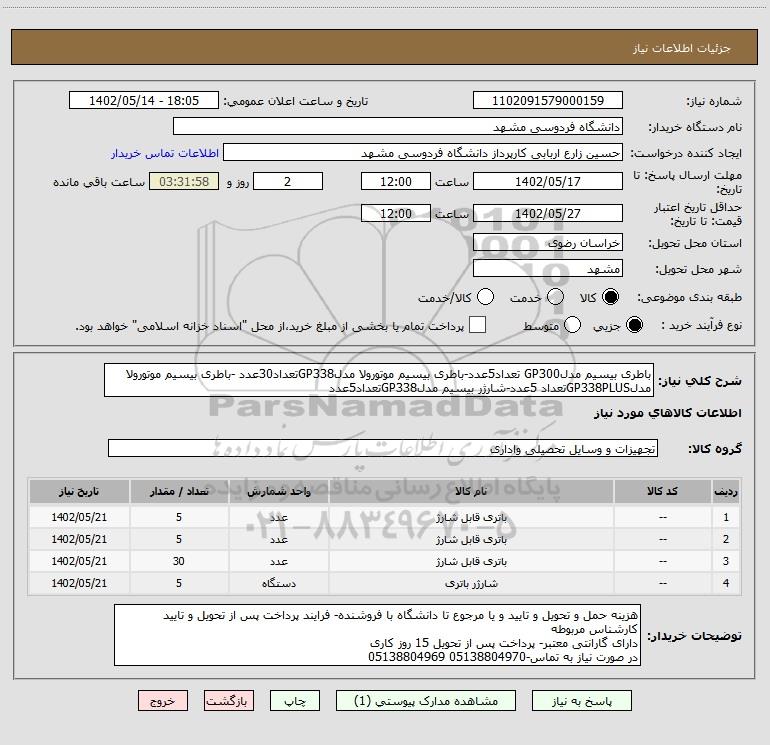Click the price validity date 1402/05/27
770x745 pixels.
pos(548,213)
